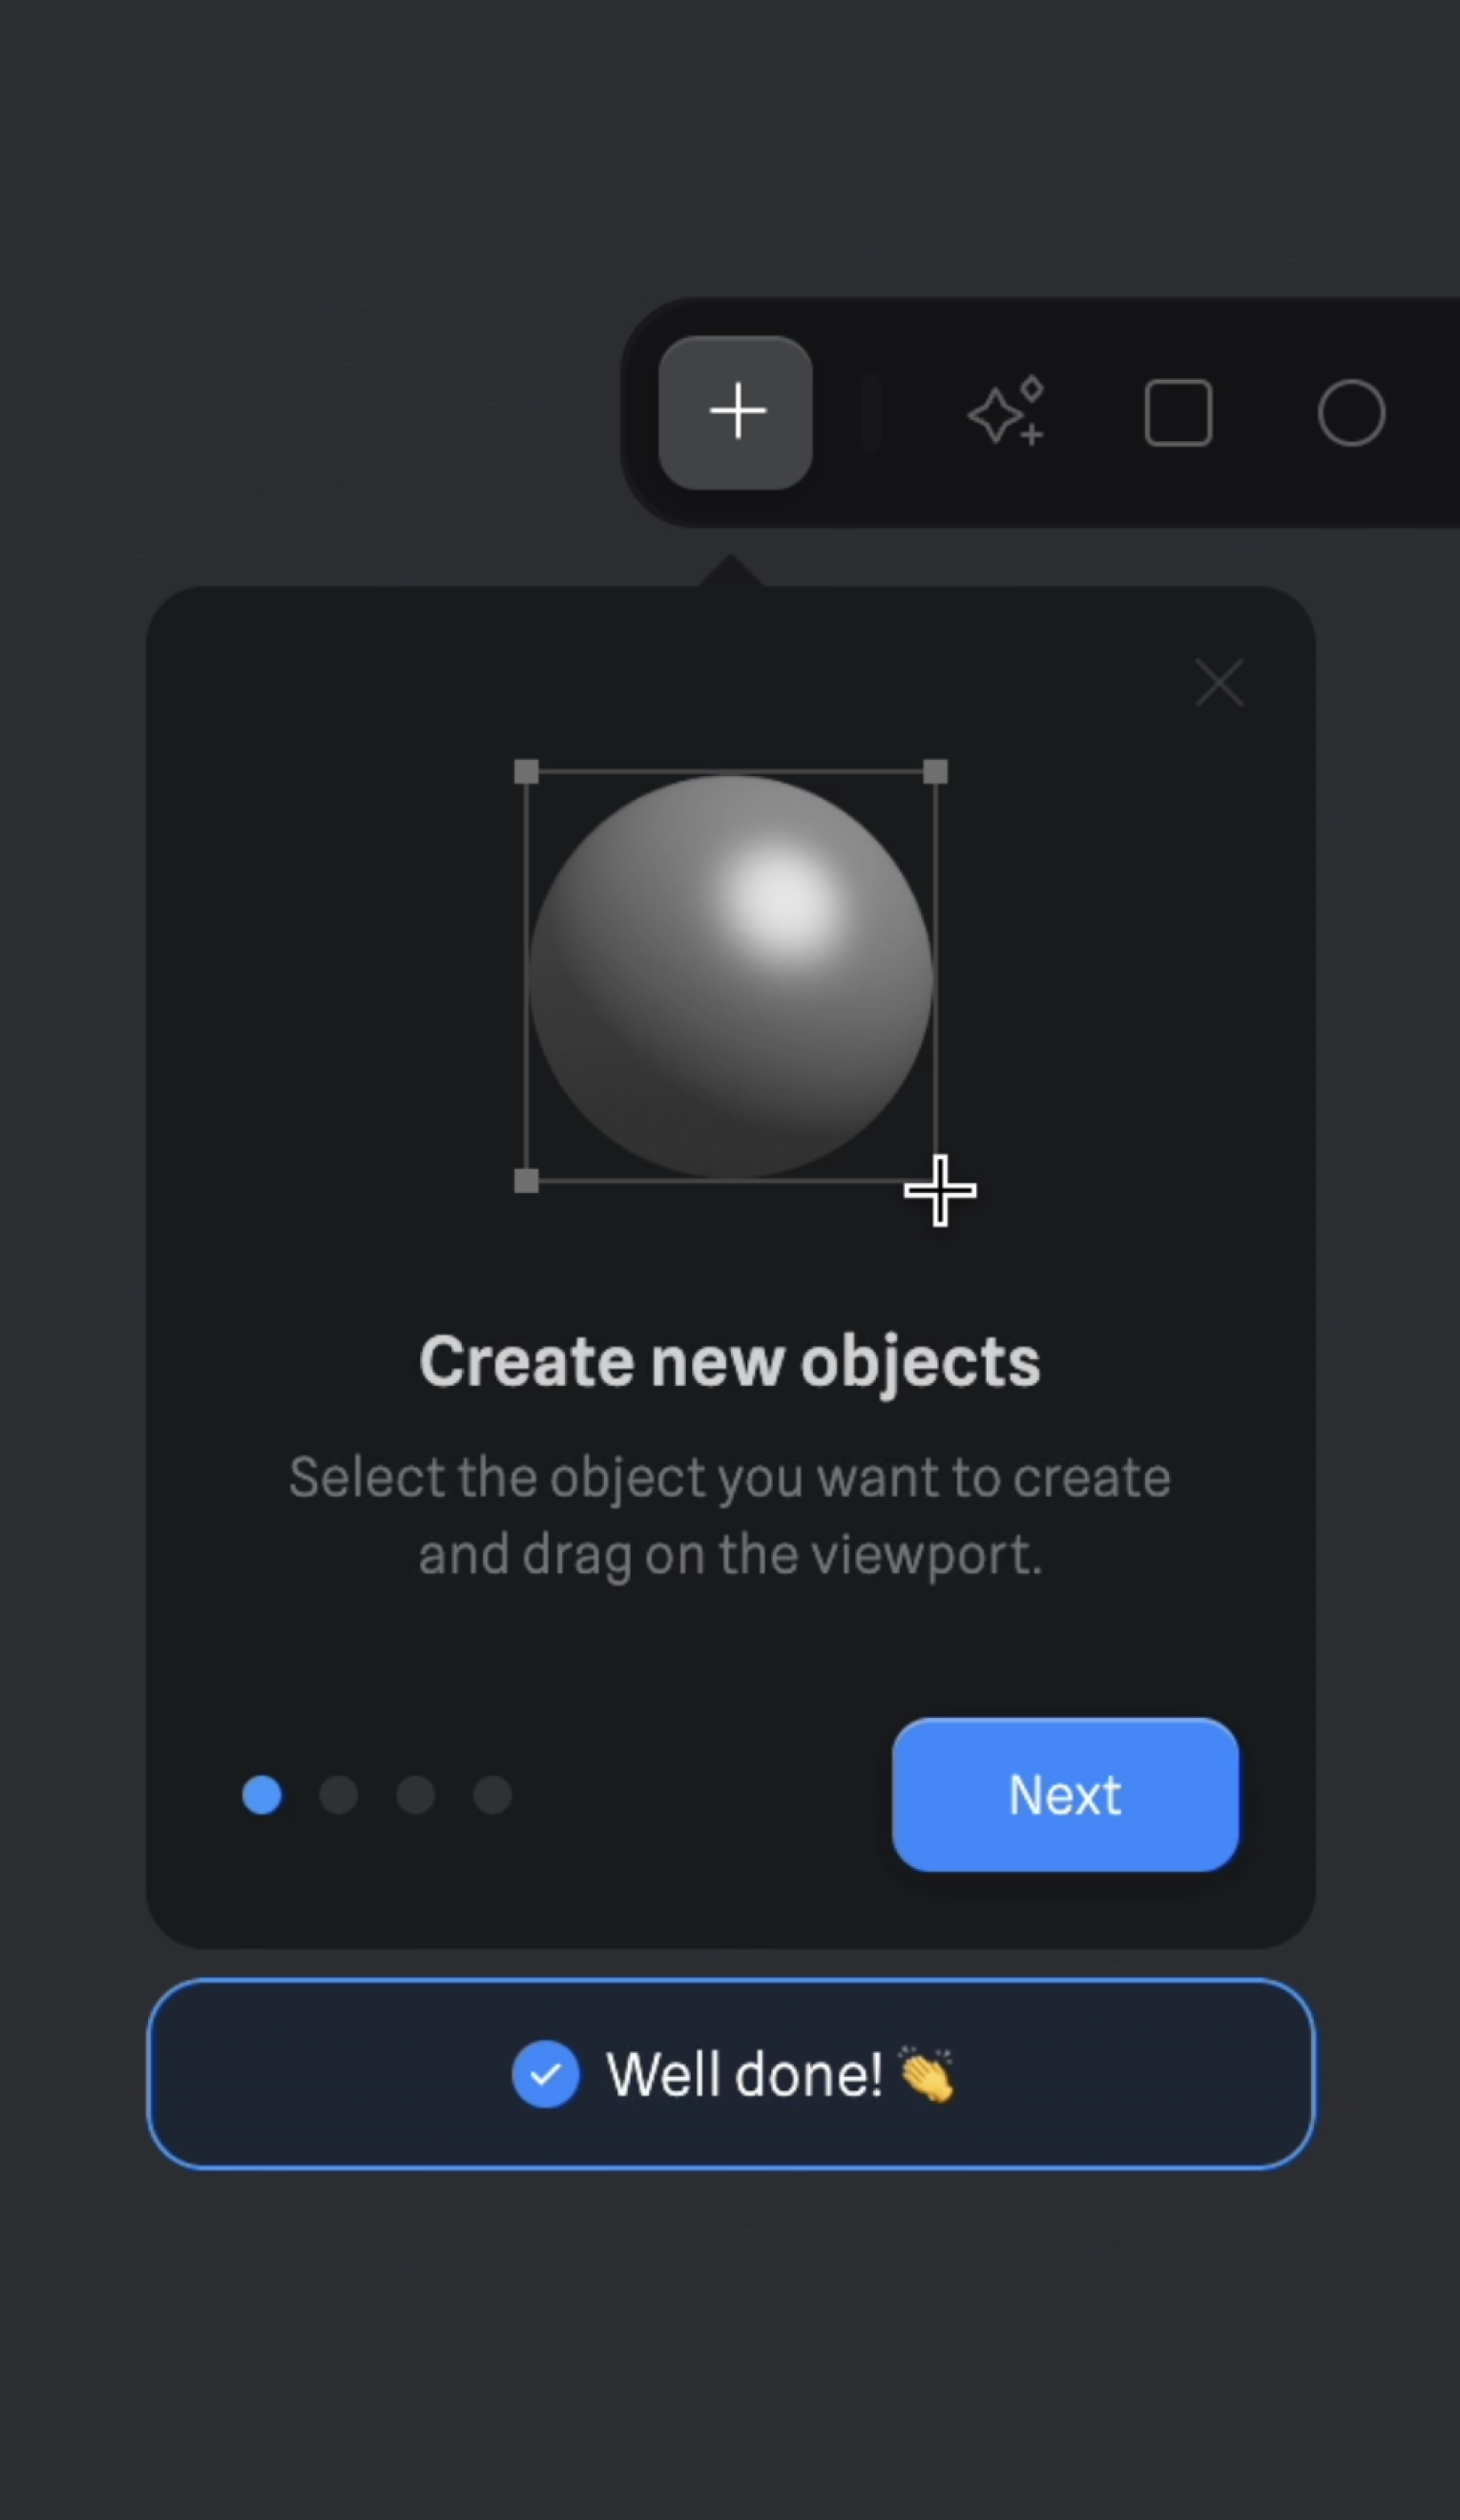
Task: Click the blue checkmark icon in the toast
Action: coord(545,2075)
